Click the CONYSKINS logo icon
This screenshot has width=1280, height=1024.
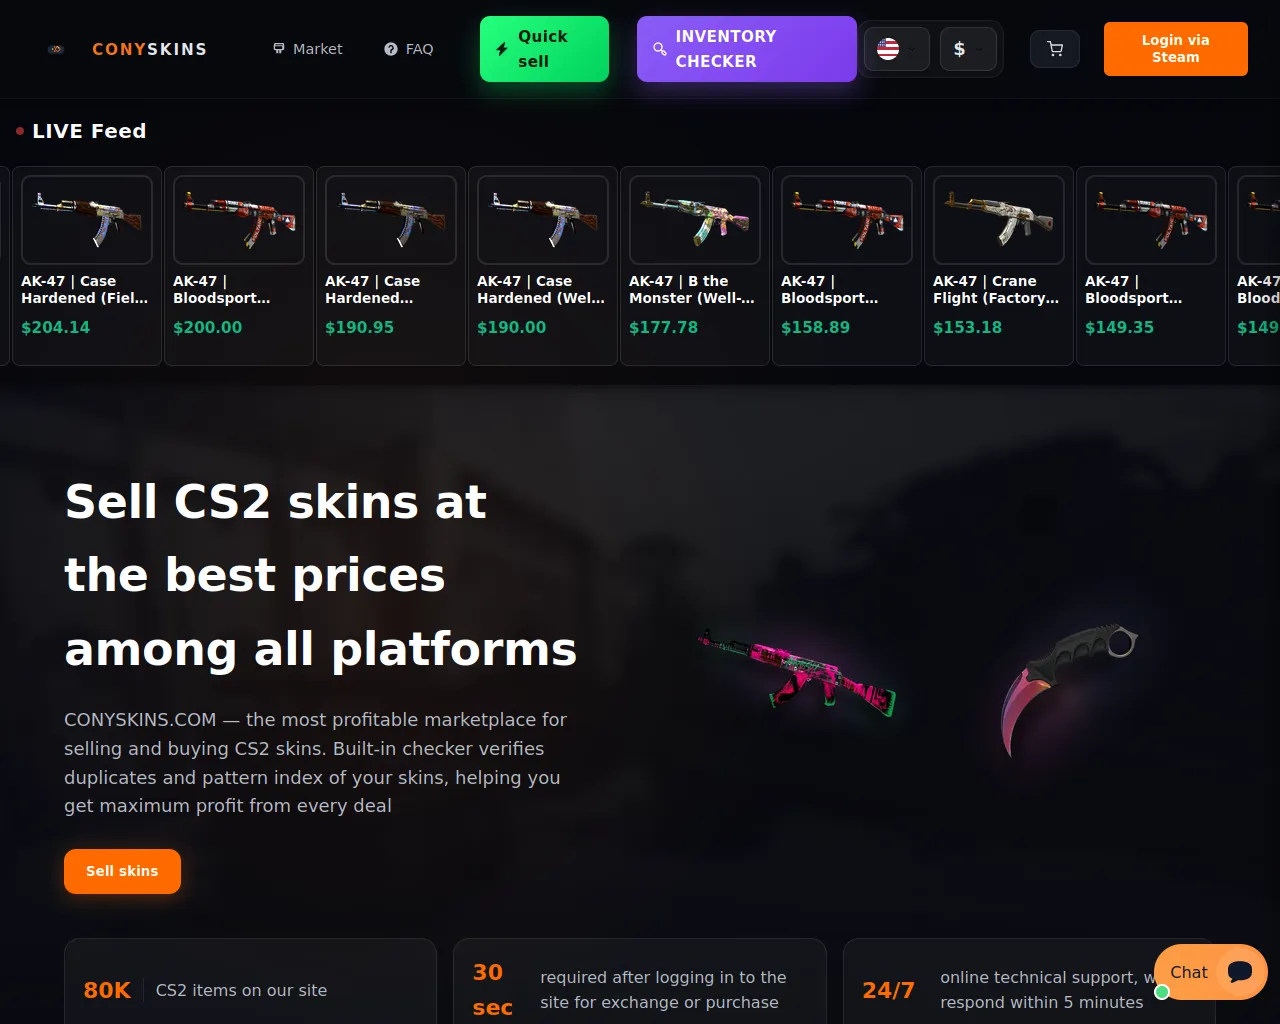[x=57, y=49]
